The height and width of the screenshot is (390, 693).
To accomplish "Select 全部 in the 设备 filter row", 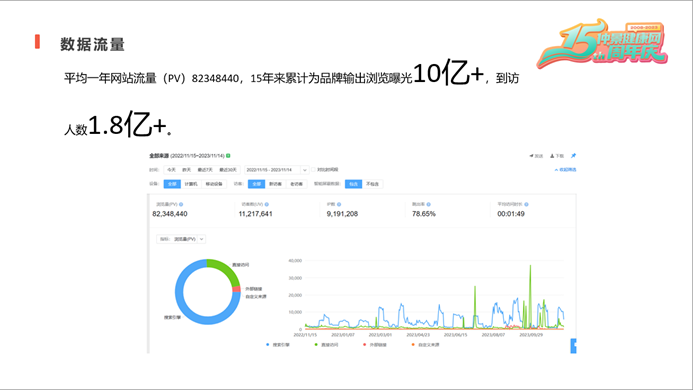I will pyautogui.click(x=172, y=184).
